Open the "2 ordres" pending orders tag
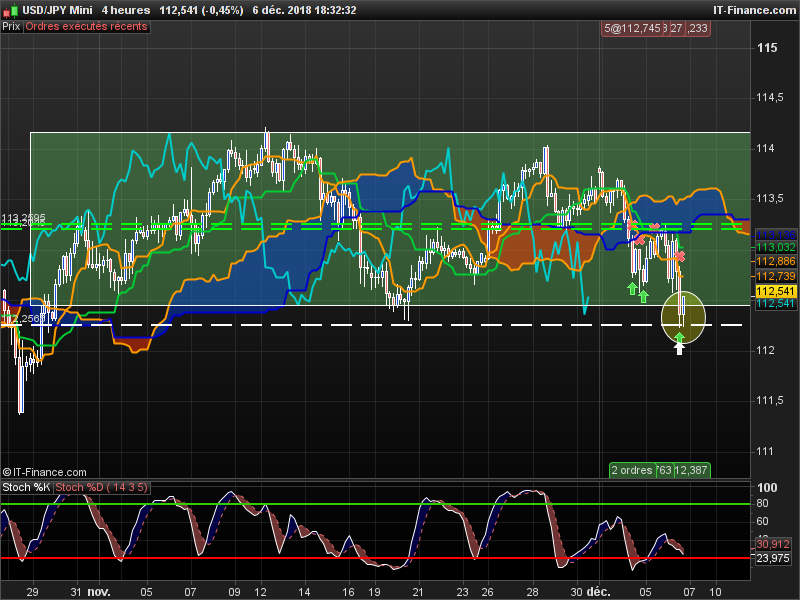The height and width of the screenshot is (600, 800). pyautogui.click(x=632, y=470)
